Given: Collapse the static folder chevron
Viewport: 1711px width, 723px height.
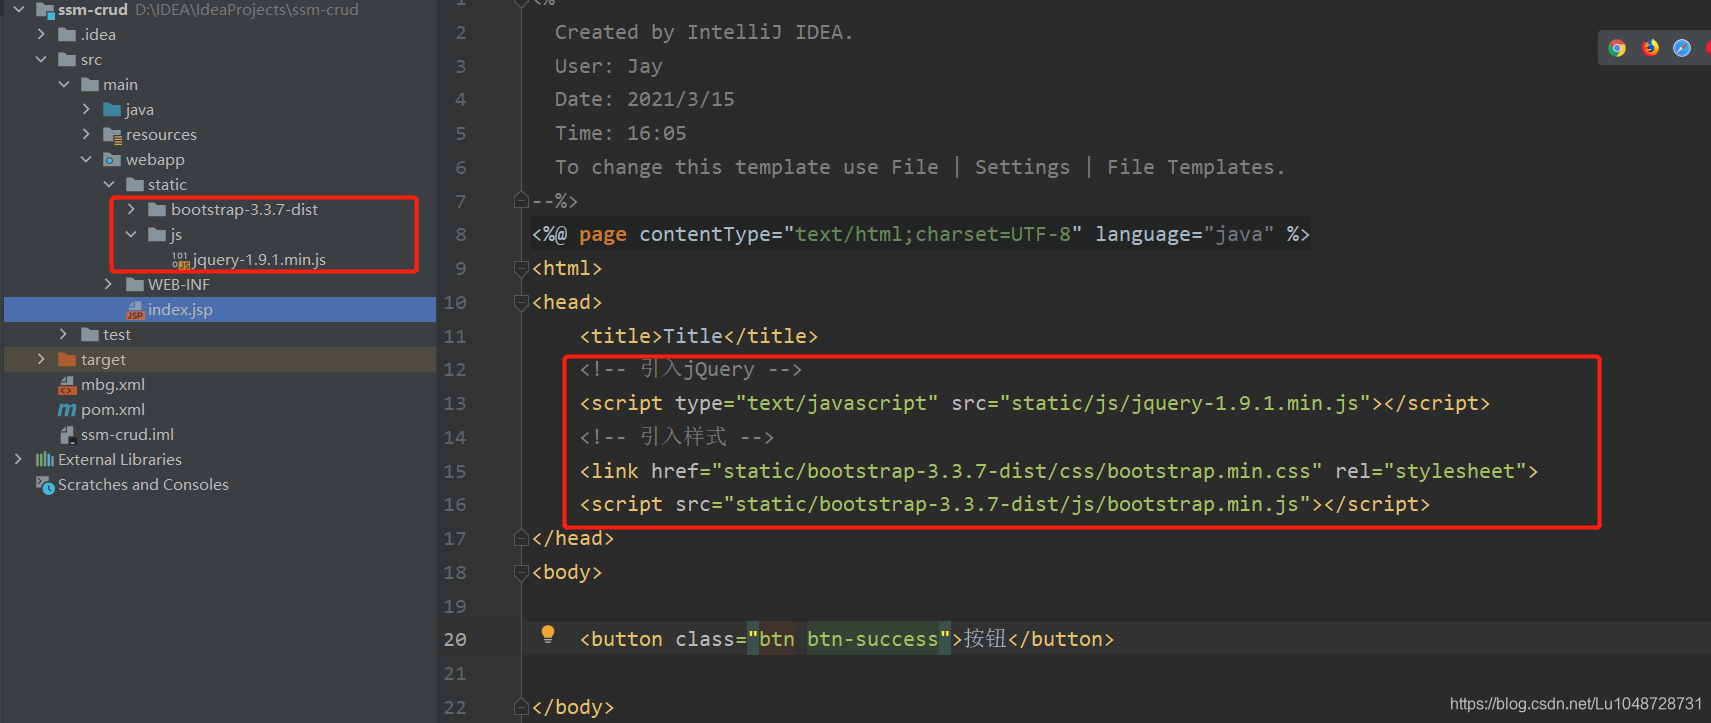Looking at the screenshot, I should tap(109, 185).
